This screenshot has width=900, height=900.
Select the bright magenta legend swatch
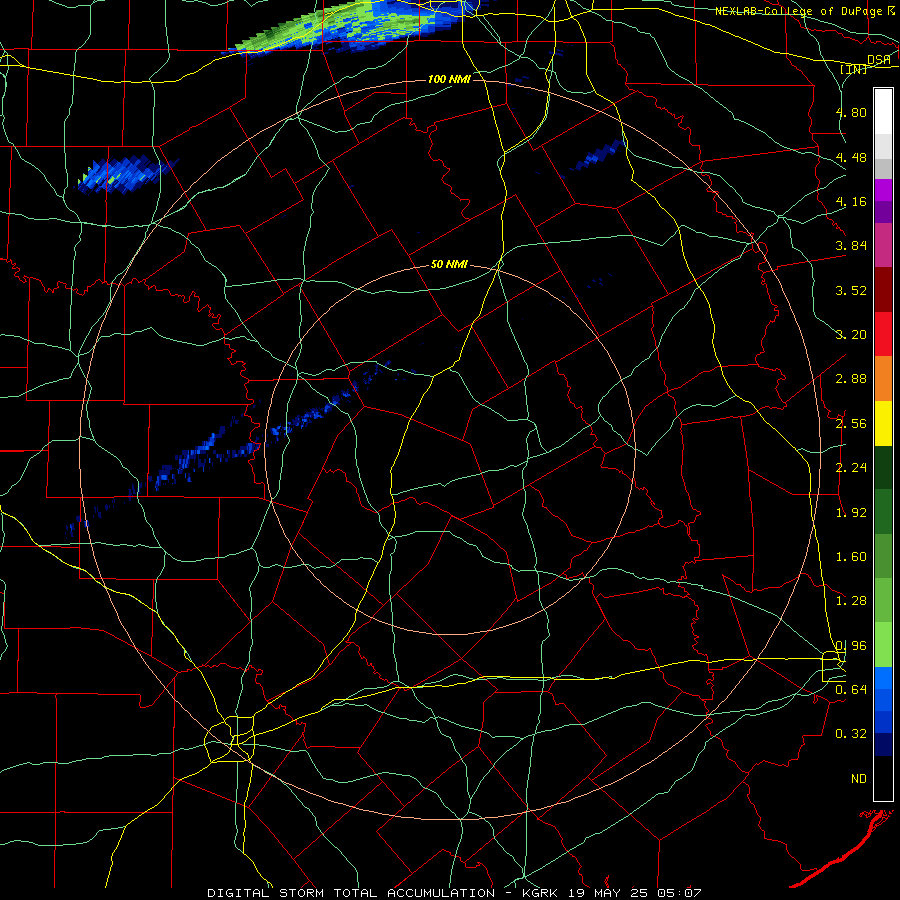[883, 190]
